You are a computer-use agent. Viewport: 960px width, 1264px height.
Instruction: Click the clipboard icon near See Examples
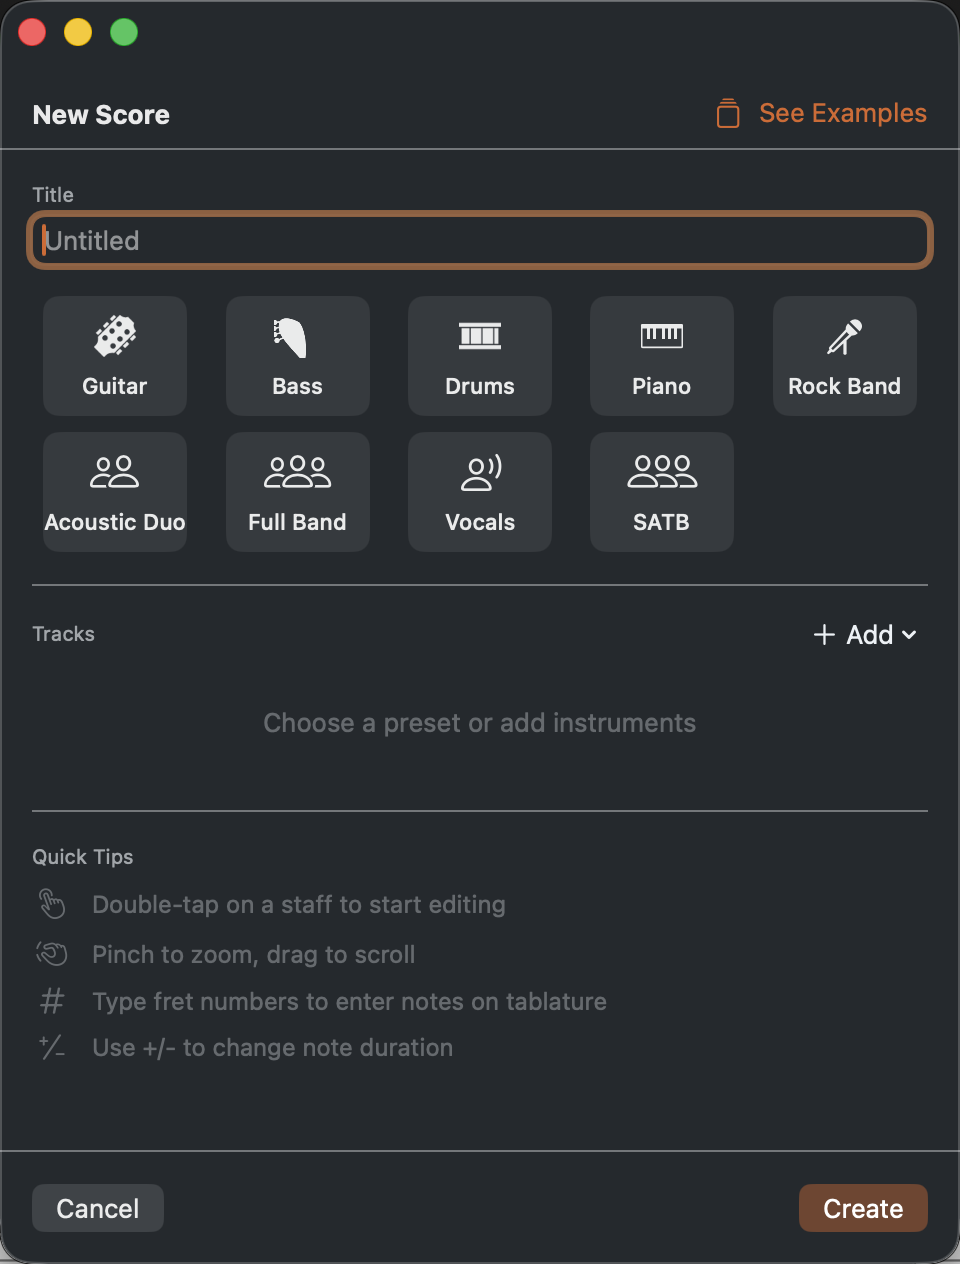728,114
